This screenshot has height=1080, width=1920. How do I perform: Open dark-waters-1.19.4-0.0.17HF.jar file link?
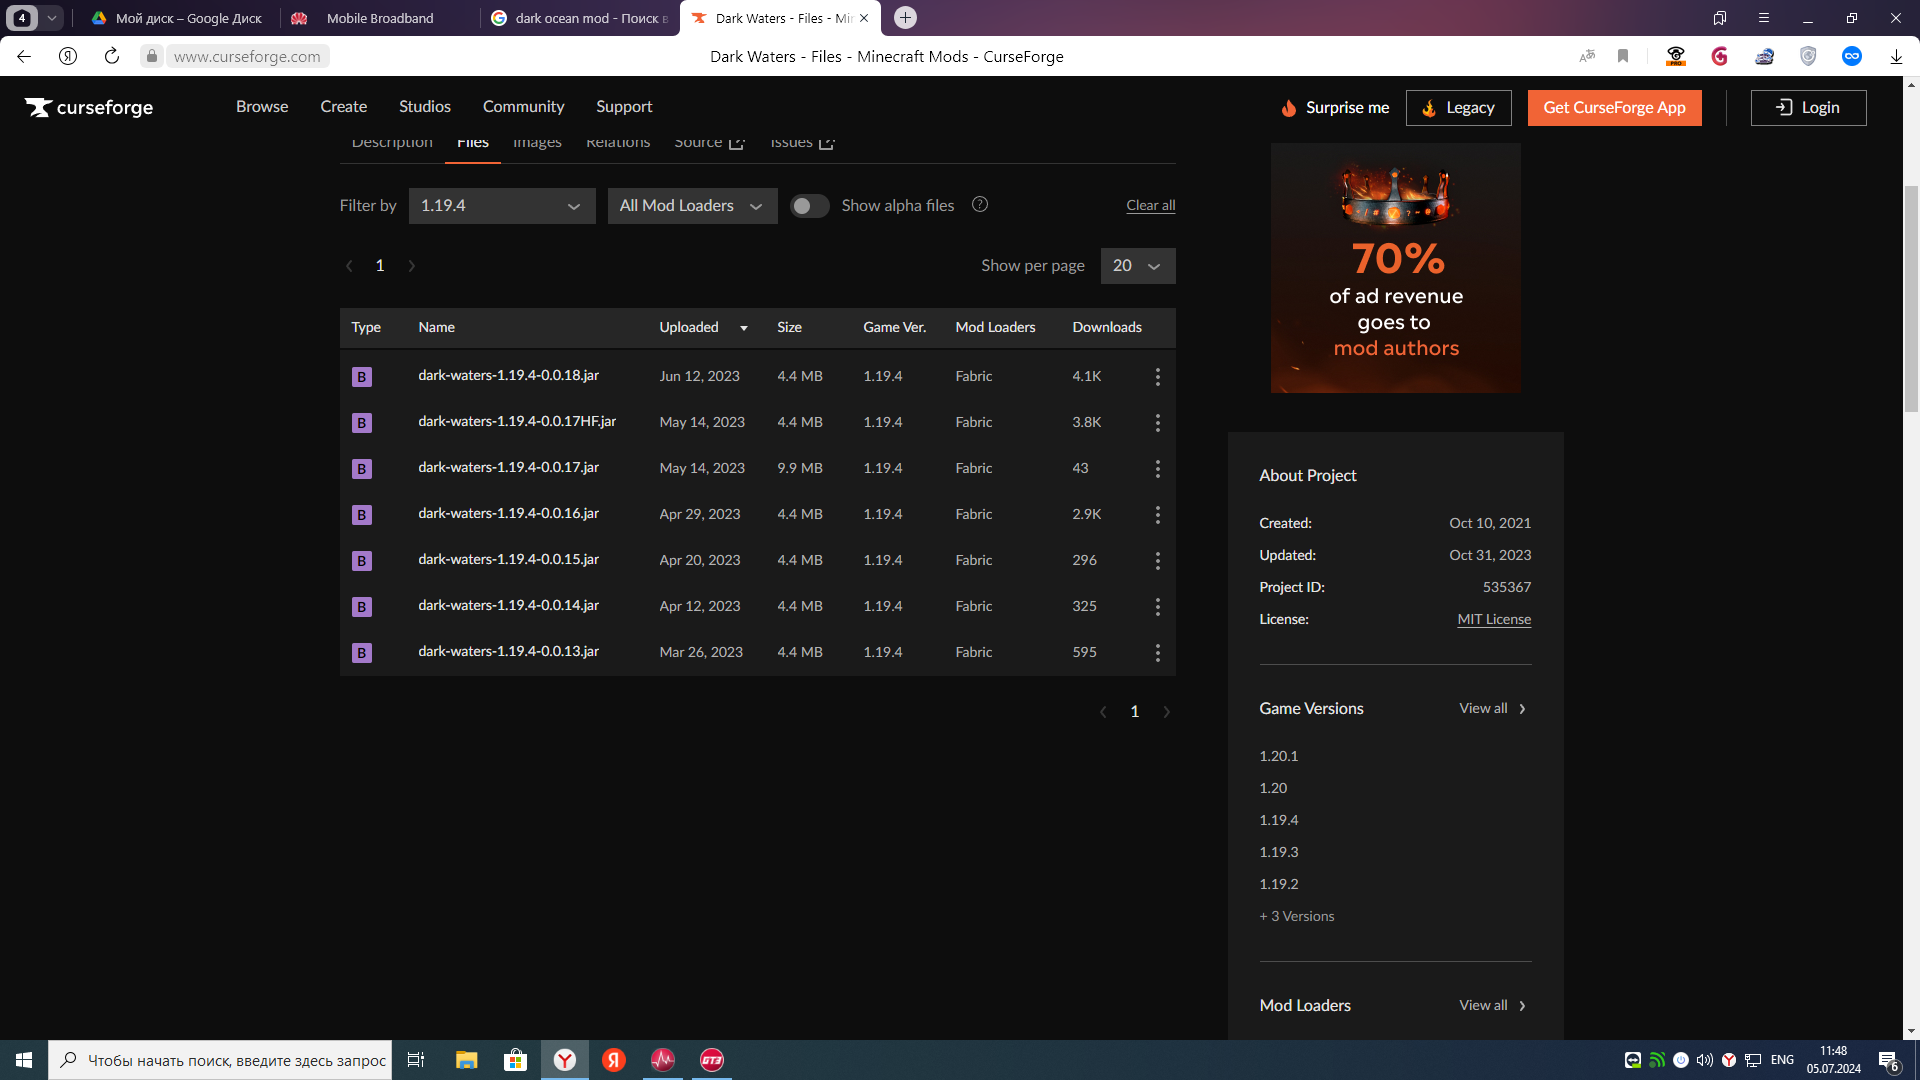pyautogui.click(x=517, y=422)
